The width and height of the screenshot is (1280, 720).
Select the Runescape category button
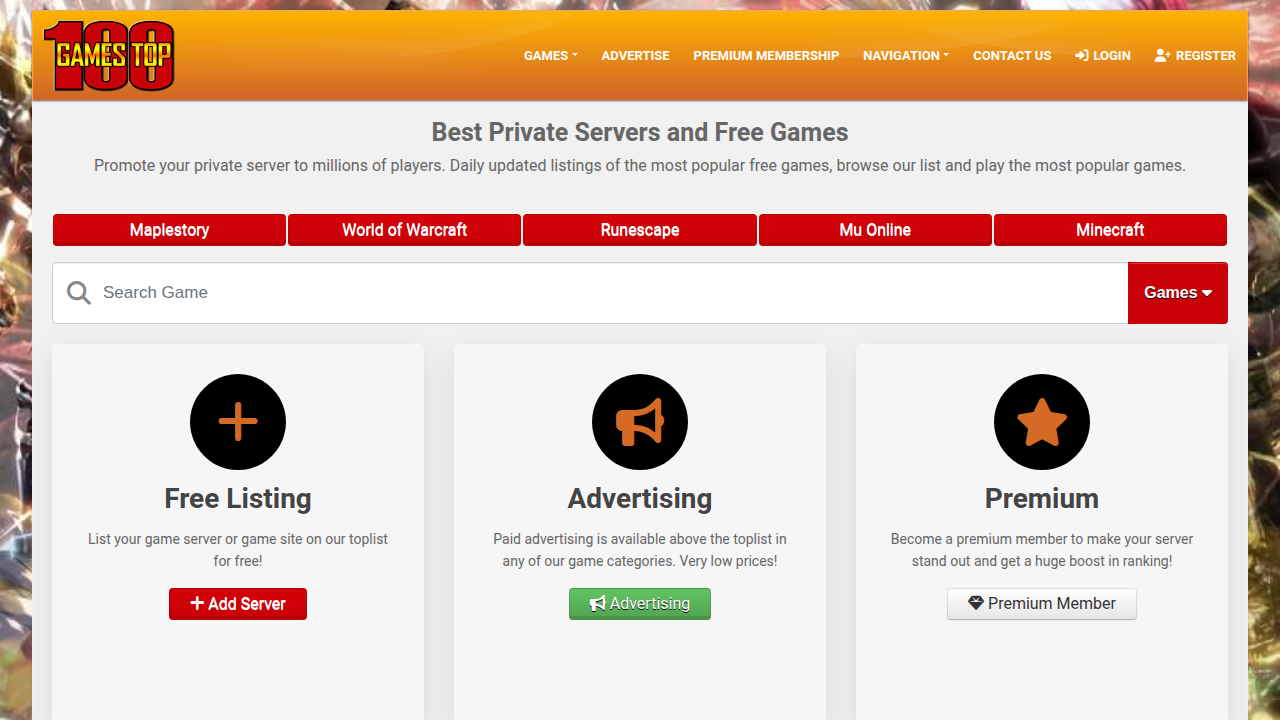[640, 230]
